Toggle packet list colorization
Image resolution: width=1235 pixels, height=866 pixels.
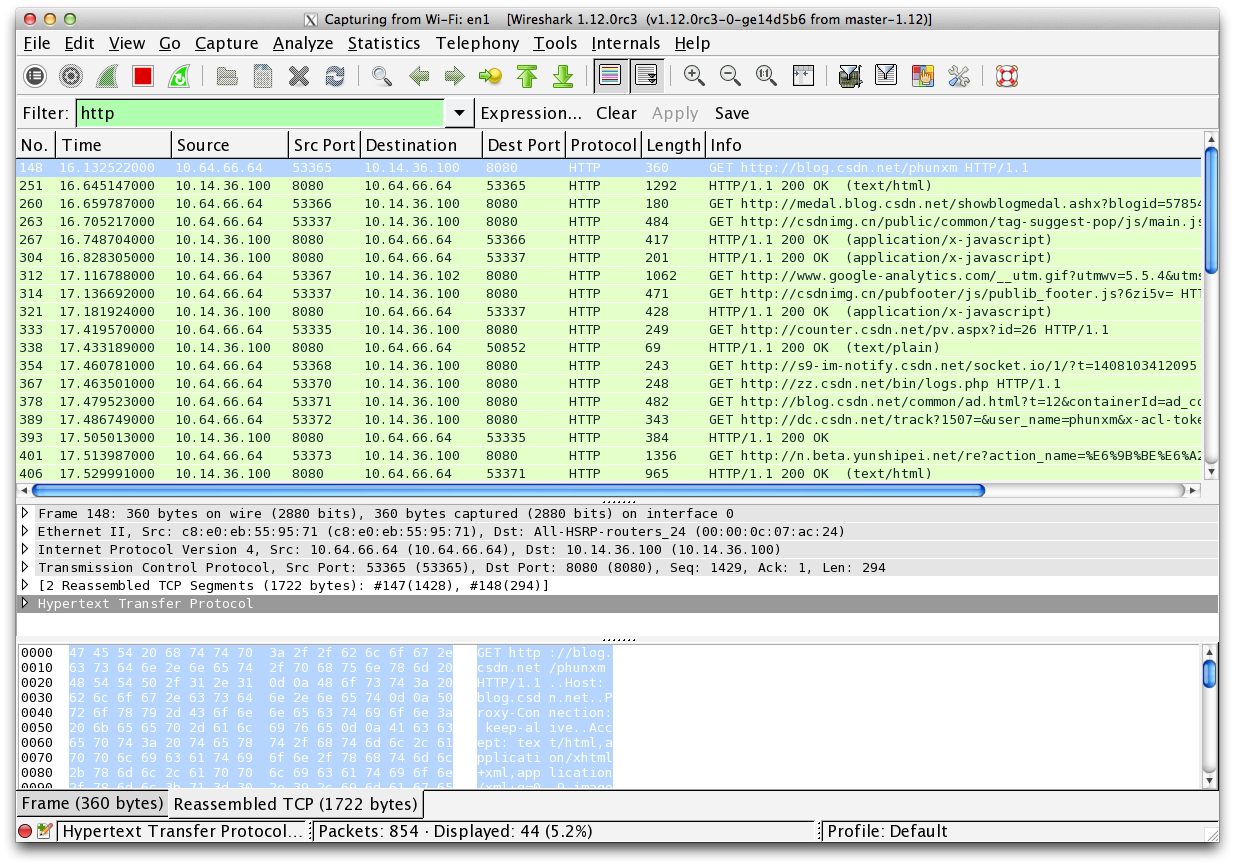tap(610, 75)
